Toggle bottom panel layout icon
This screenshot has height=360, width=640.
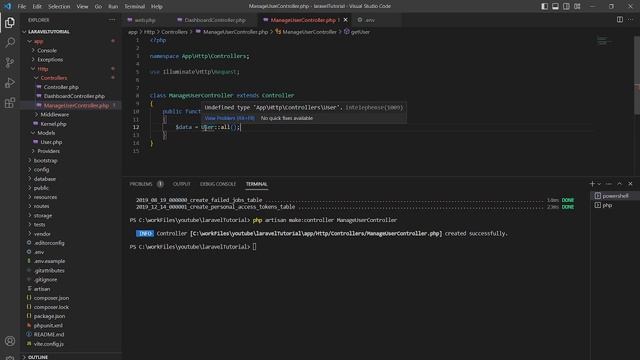(x=556, y=6)
